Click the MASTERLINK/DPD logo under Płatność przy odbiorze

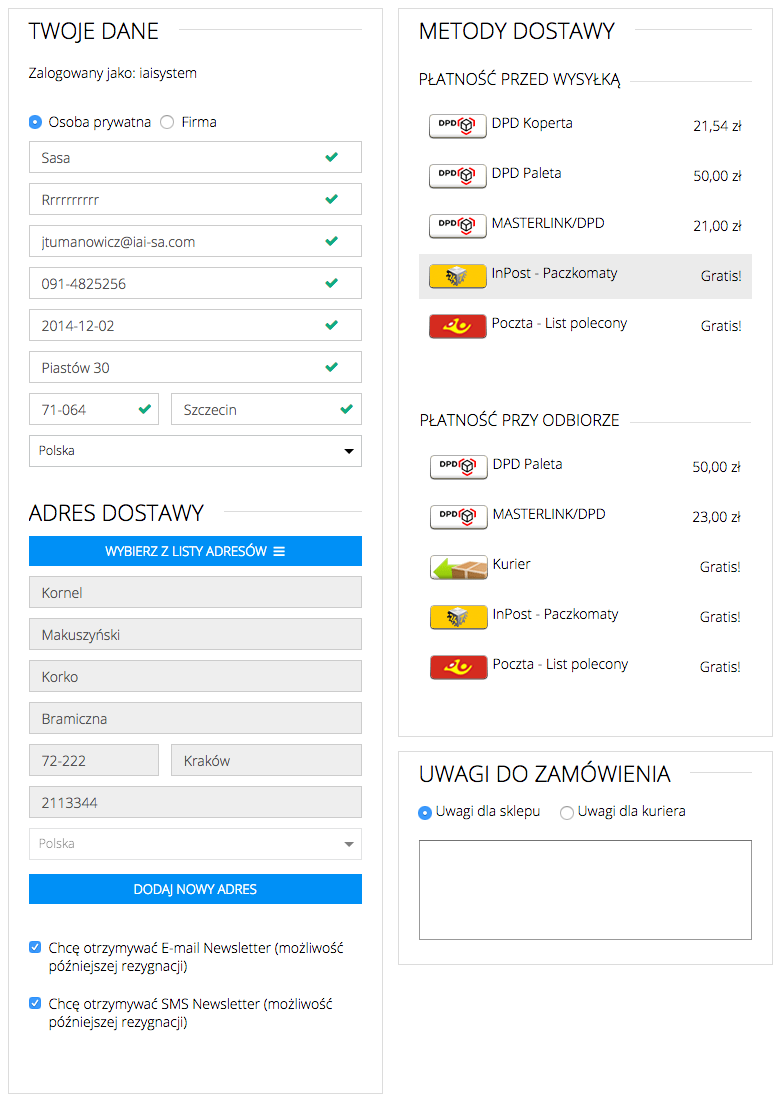(458, 517)
